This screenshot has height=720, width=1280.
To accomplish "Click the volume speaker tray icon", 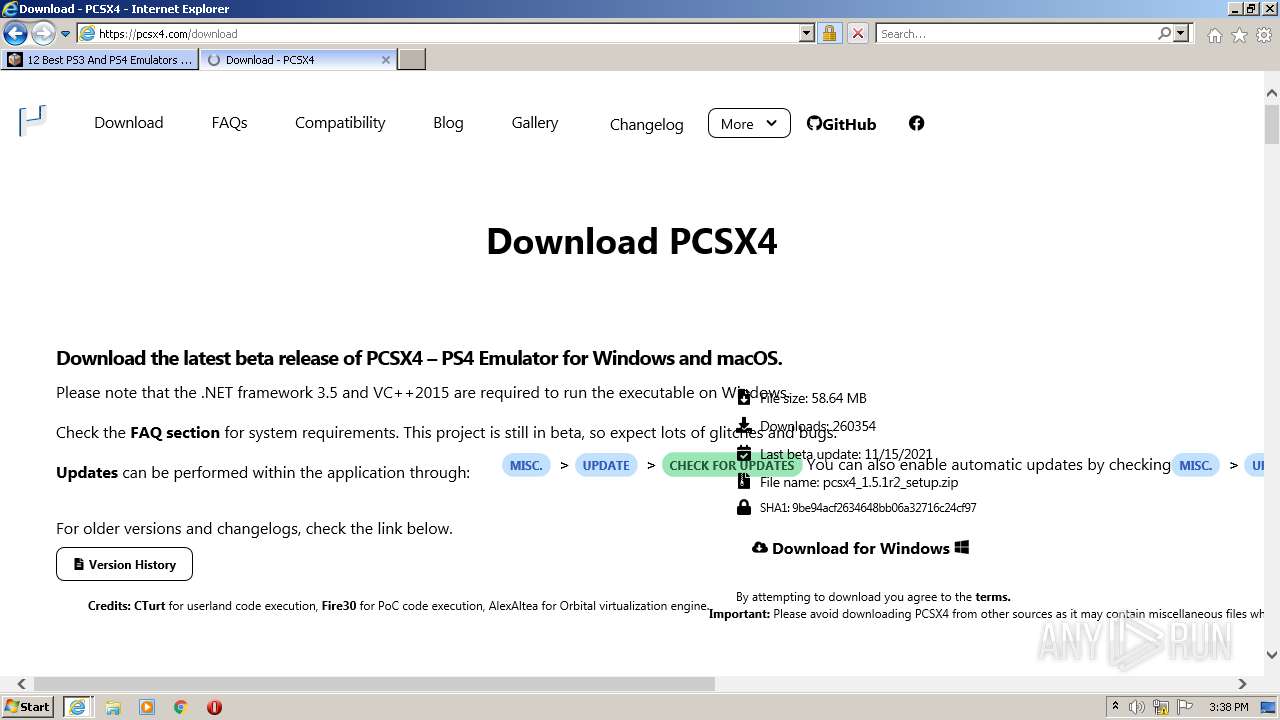I will point(1137,707).
